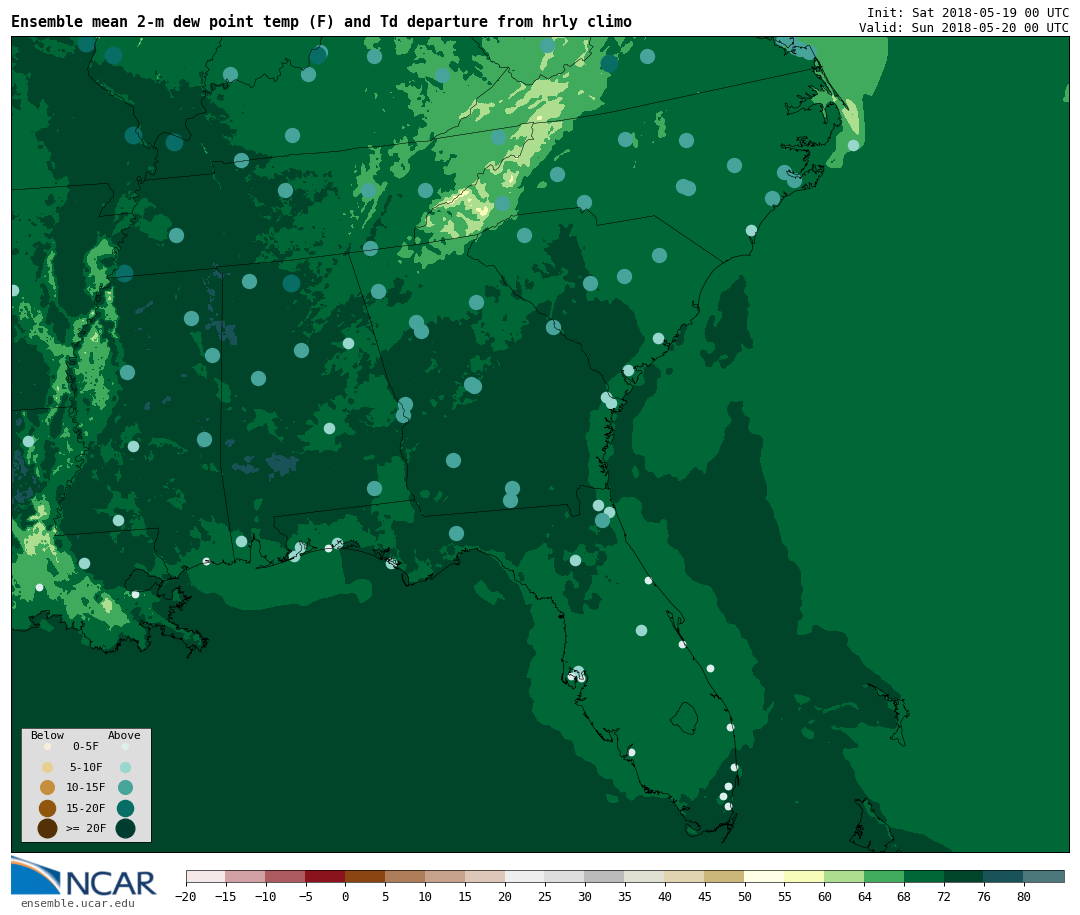Image resolution: width=1080 pixels, height=915 pixels.
Task: Select the colorbar segment between -10 and -5
Action: [286, 876]
